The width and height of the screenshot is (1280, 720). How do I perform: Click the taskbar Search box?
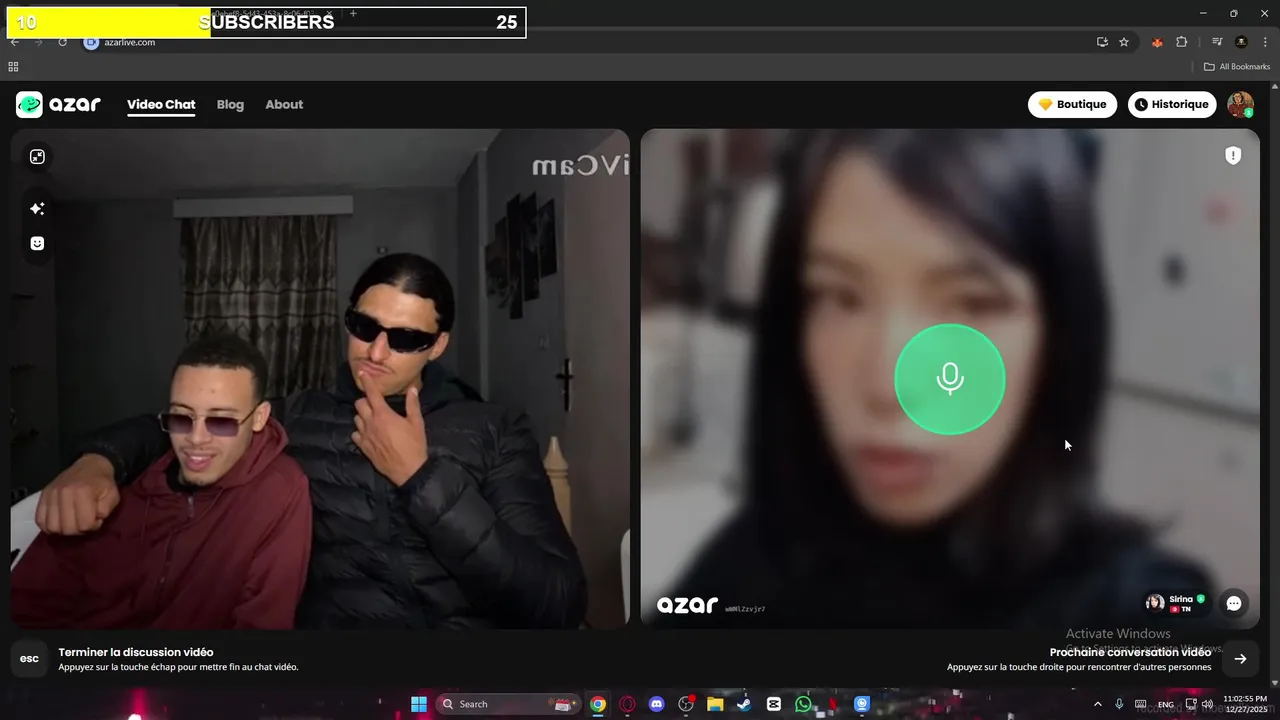click(x=508, y=704)
